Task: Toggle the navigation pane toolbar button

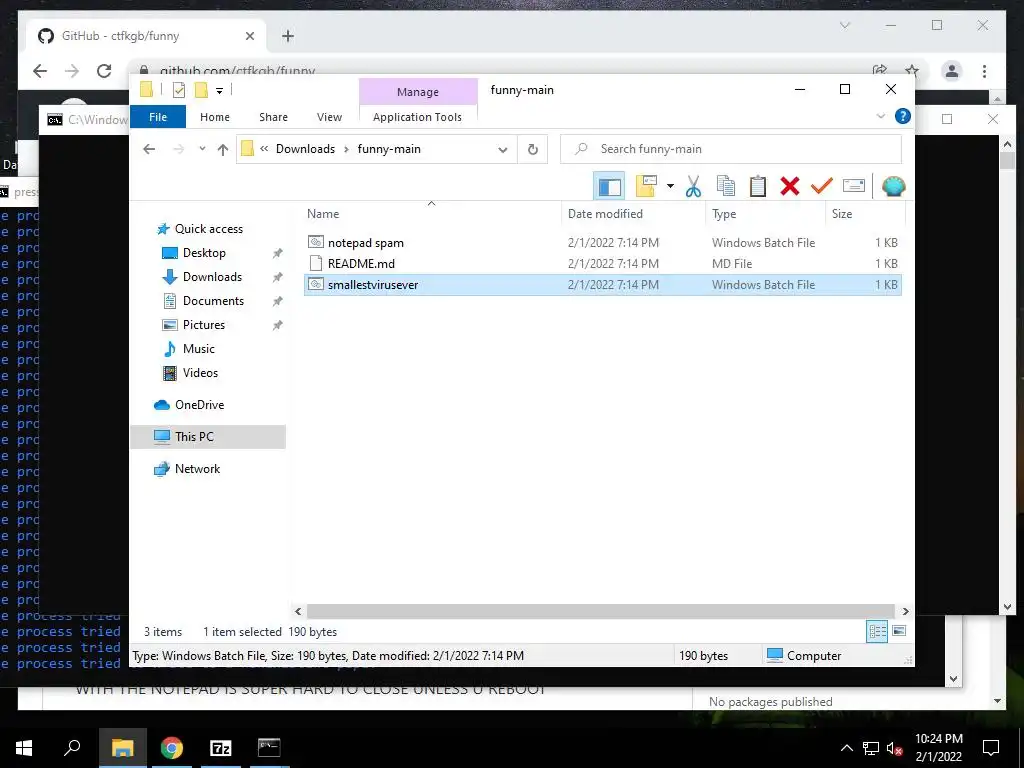Action: tap(609, 187)
